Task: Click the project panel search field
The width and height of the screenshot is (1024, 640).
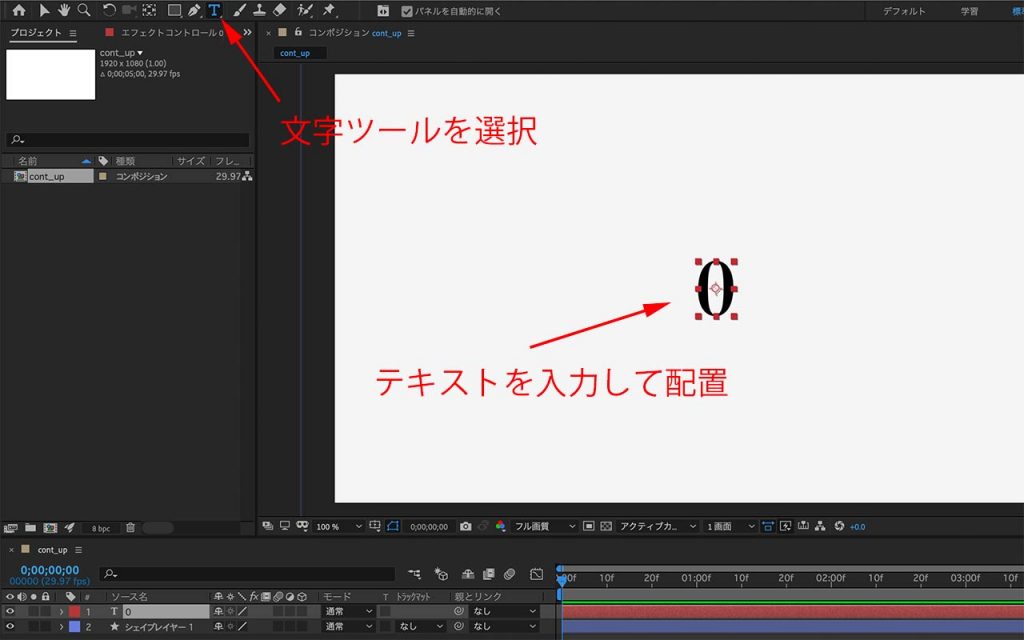Action: tap(128, 140)
